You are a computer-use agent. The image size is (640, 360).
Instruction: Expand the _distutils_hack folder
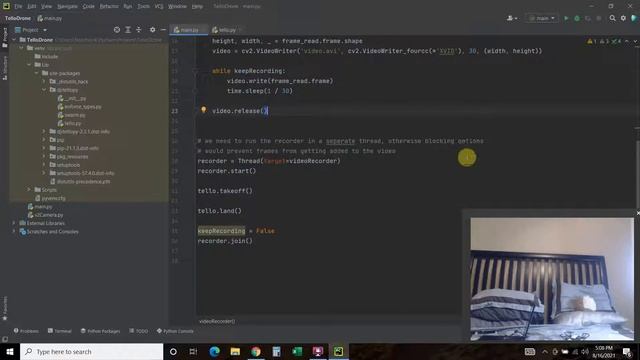coord(44,82)
